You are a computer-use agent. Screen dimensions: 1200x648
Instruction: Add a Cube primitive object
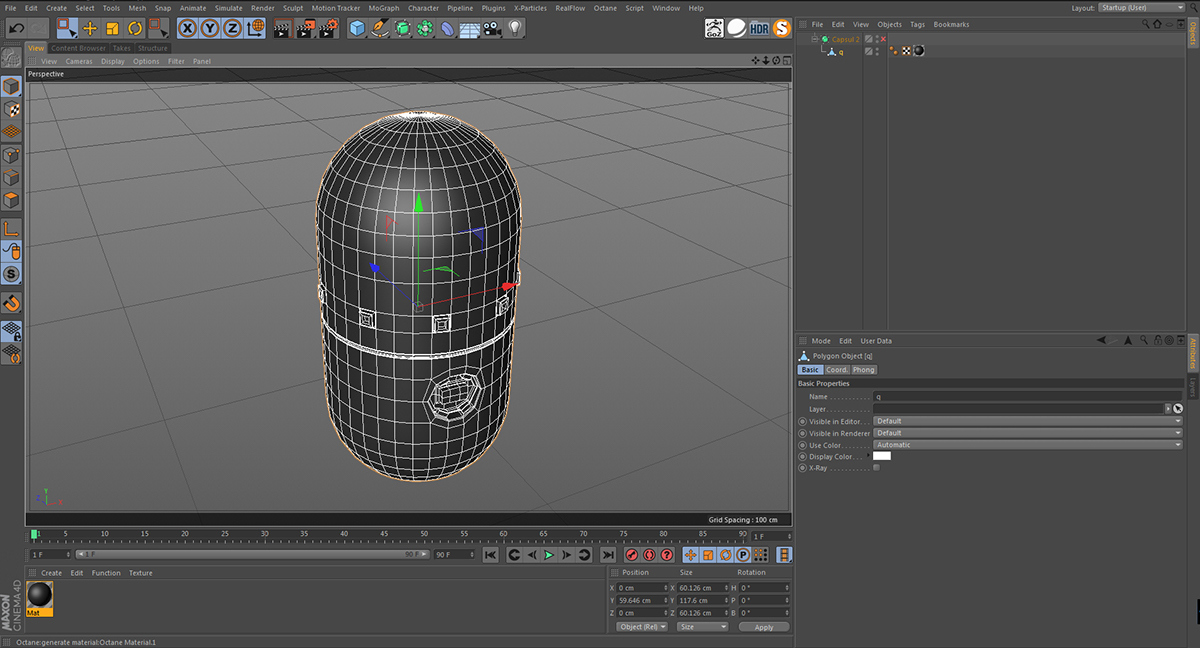357,28
